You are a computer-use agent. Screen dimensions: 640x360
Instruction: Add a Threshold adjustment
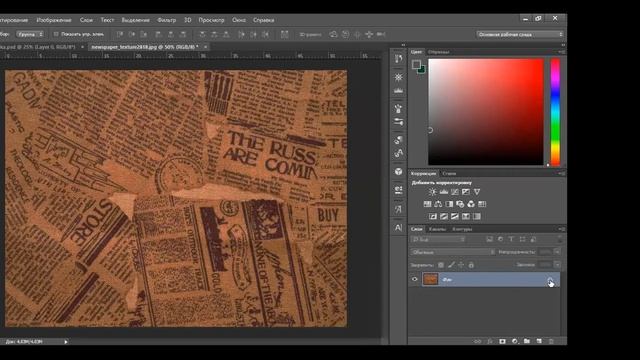coord(455,216)
